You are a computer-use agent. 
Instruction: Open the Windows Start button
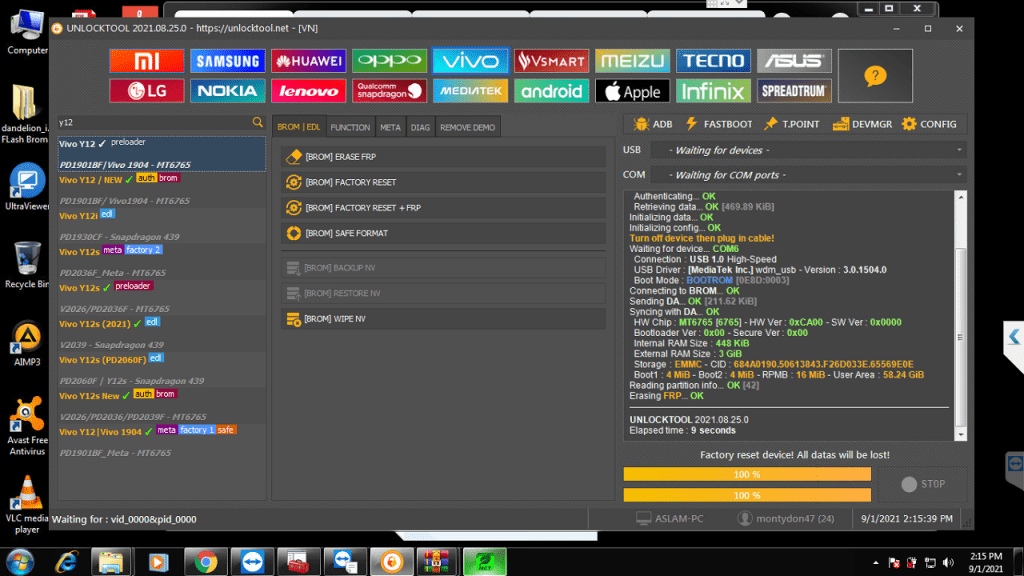coord(20,562)
